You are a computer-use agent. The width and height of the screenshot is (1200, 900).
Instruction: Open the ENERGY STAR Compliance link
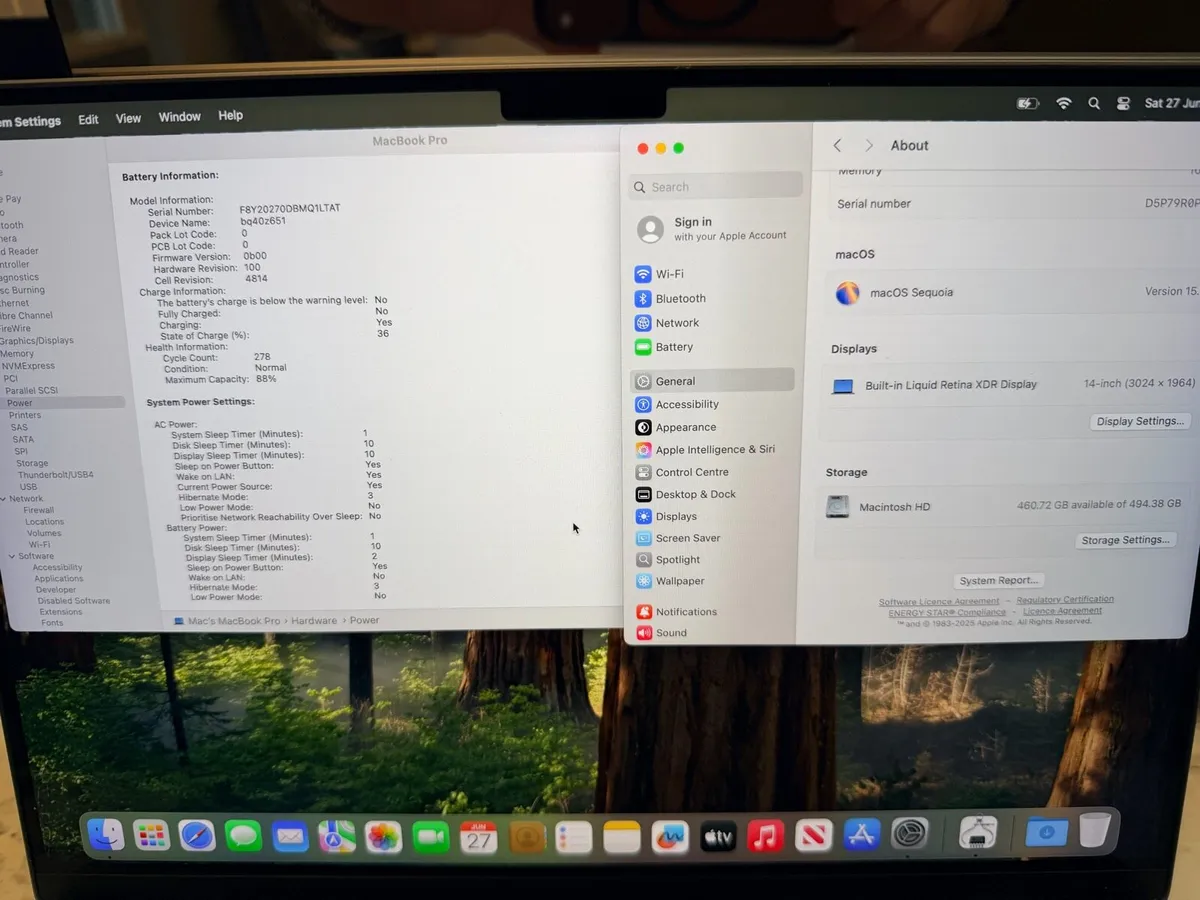947,613
